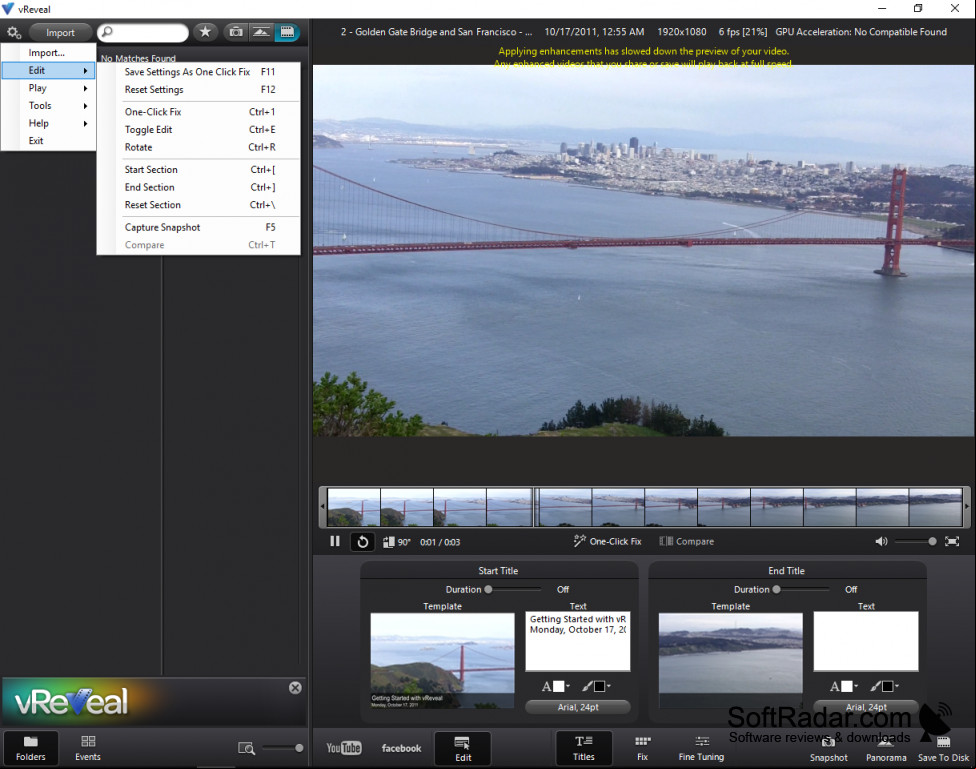Image resolution: width=976 pixels, height=769 pixels.
Task: Expand the Tools submenu
Action: [49, 106]
